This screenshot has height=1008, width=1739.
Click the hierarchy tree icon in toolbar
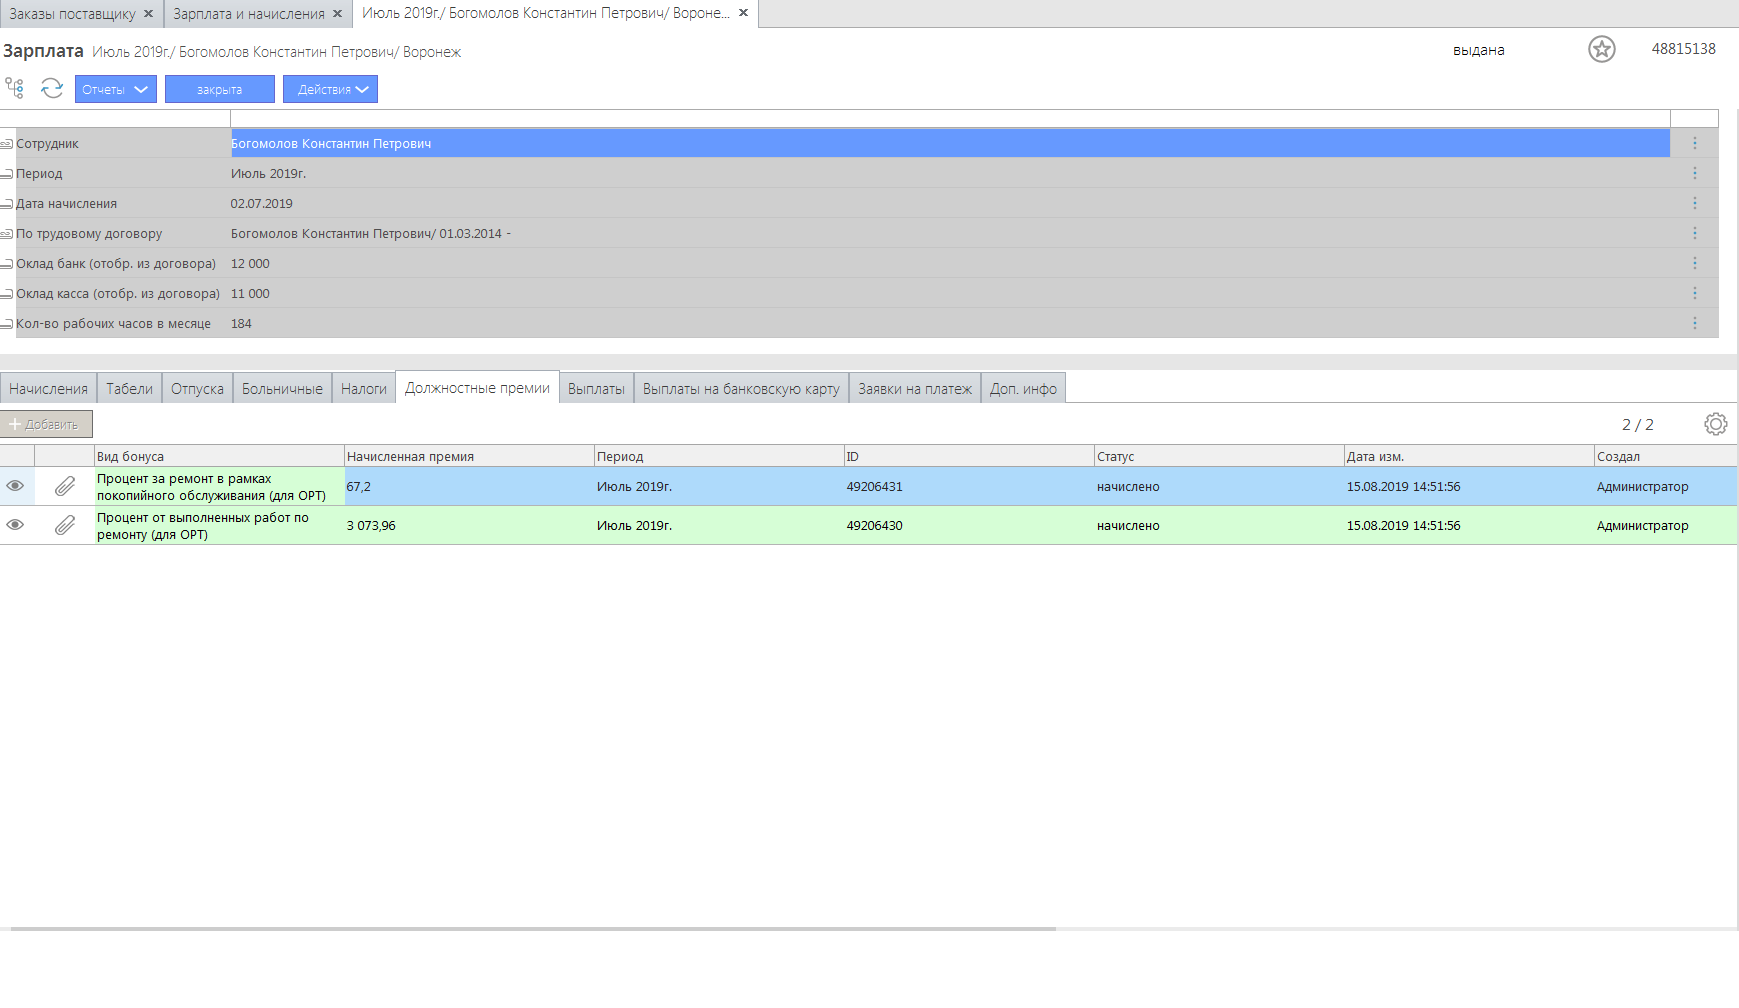coord(14,88)
